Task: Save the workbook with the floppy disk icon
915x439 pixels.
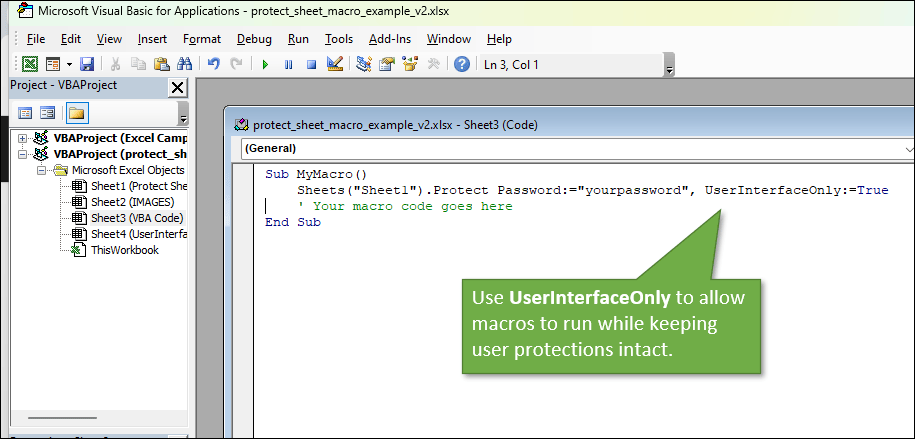Action: [87, 64]
